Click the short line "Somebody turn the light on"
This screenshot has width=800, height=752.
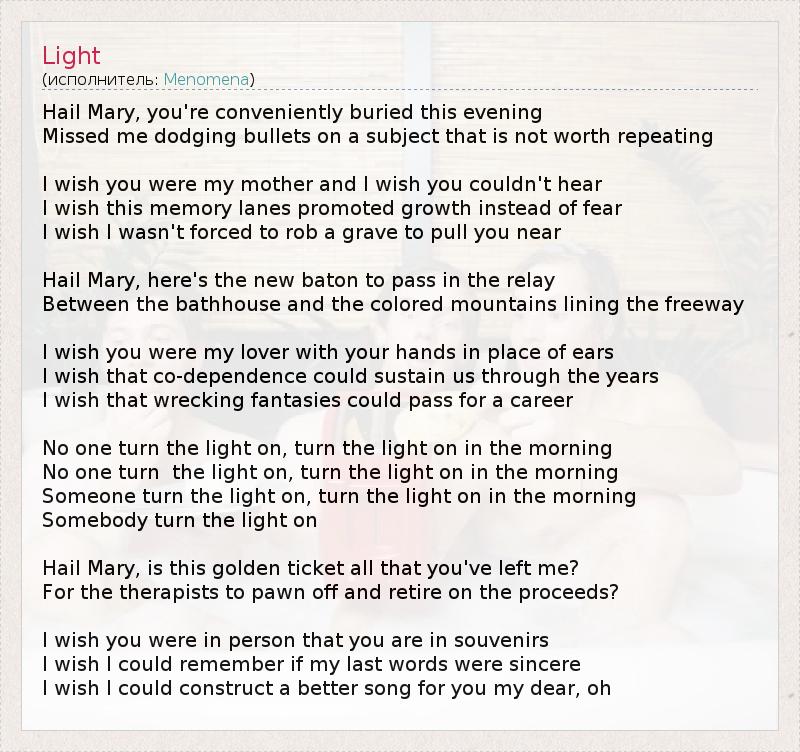pos(180,520)
